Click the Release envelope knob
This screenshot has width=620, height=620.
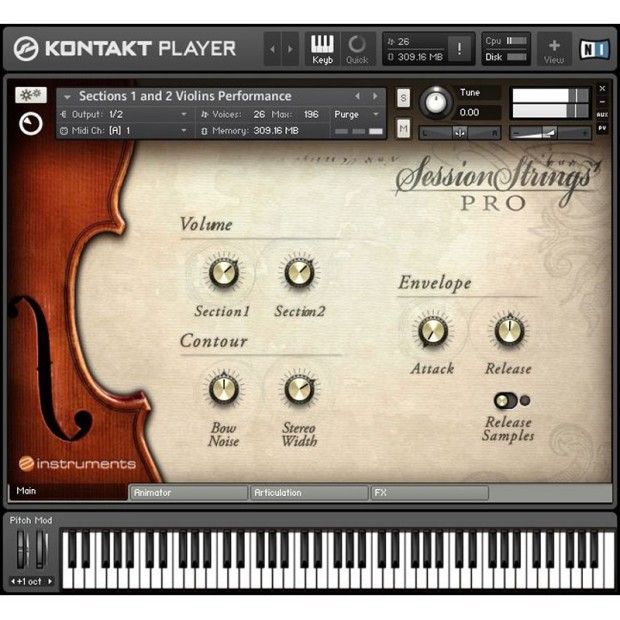[509, 331]
